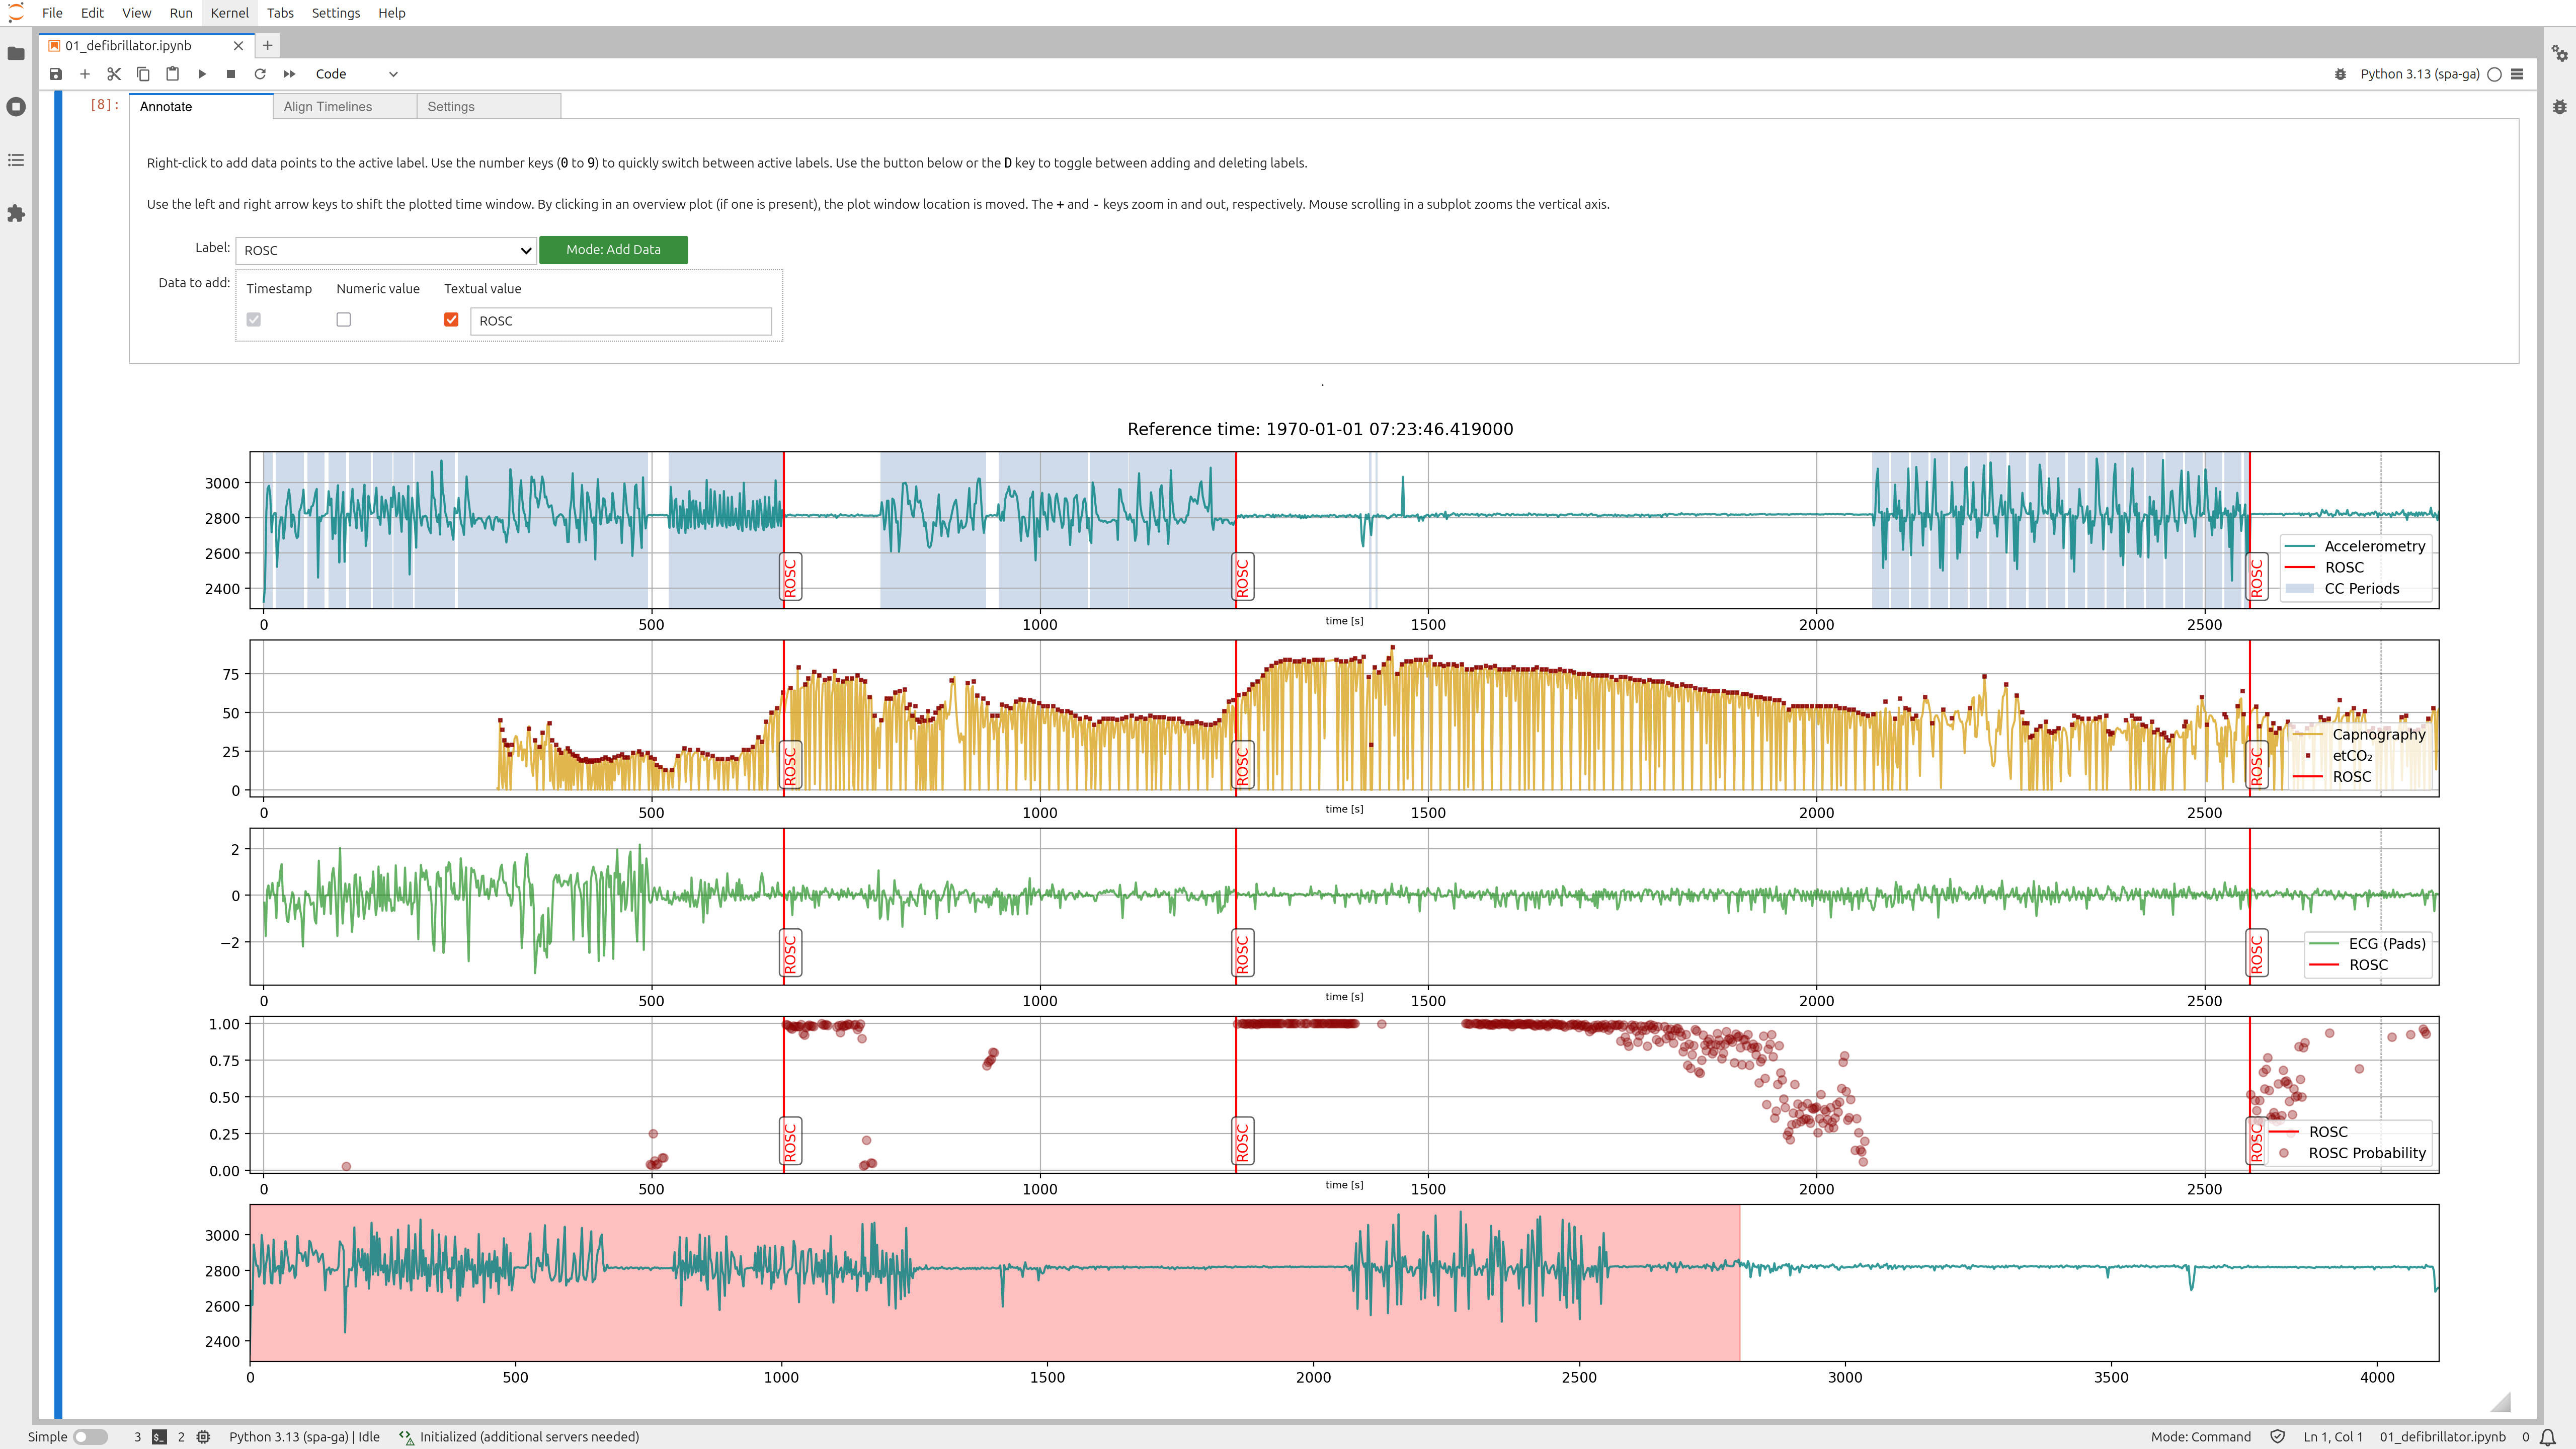Open the notifications bell in status bar
The width and height of the screenshot is (2576, 1449).
2547,1437
